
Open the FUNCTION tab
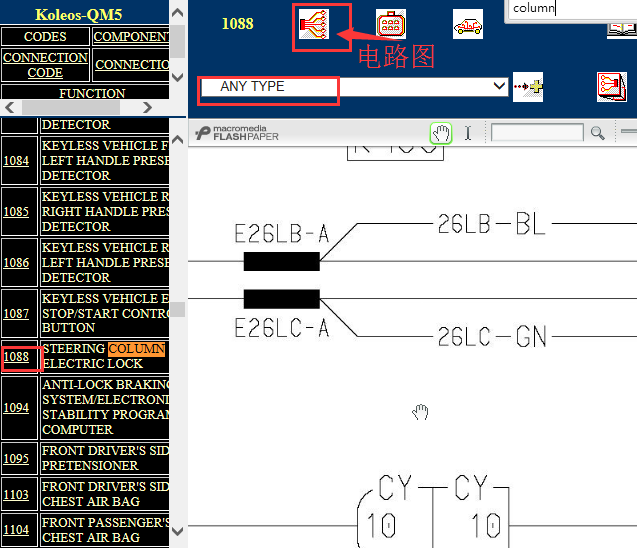(92, 93)
